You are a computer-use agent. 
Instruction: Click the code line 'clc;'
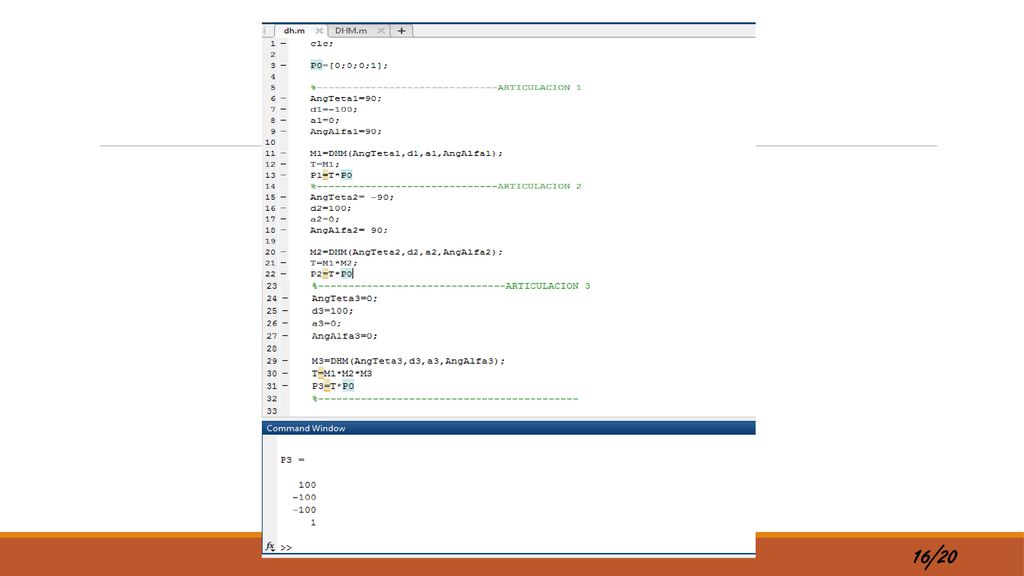click(x=321, y=44)
